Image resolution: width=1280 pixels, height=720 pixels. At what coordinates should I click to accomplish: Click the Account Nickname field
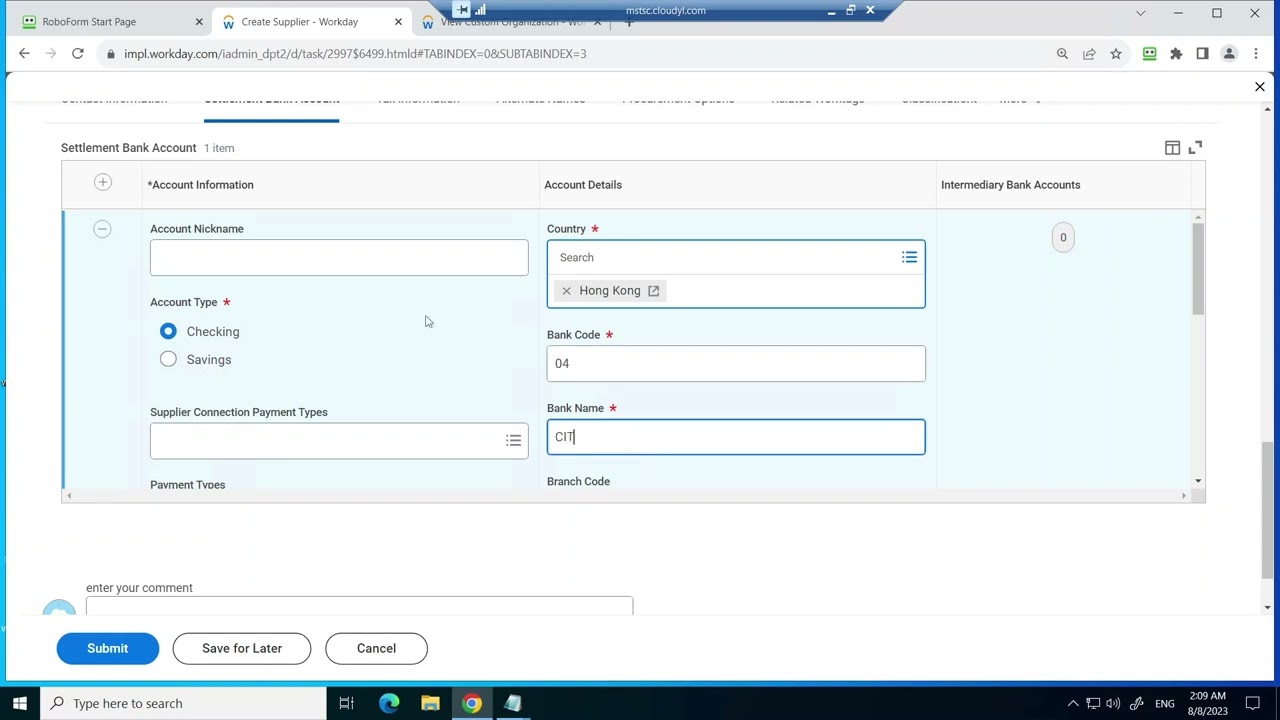[339, 258]
